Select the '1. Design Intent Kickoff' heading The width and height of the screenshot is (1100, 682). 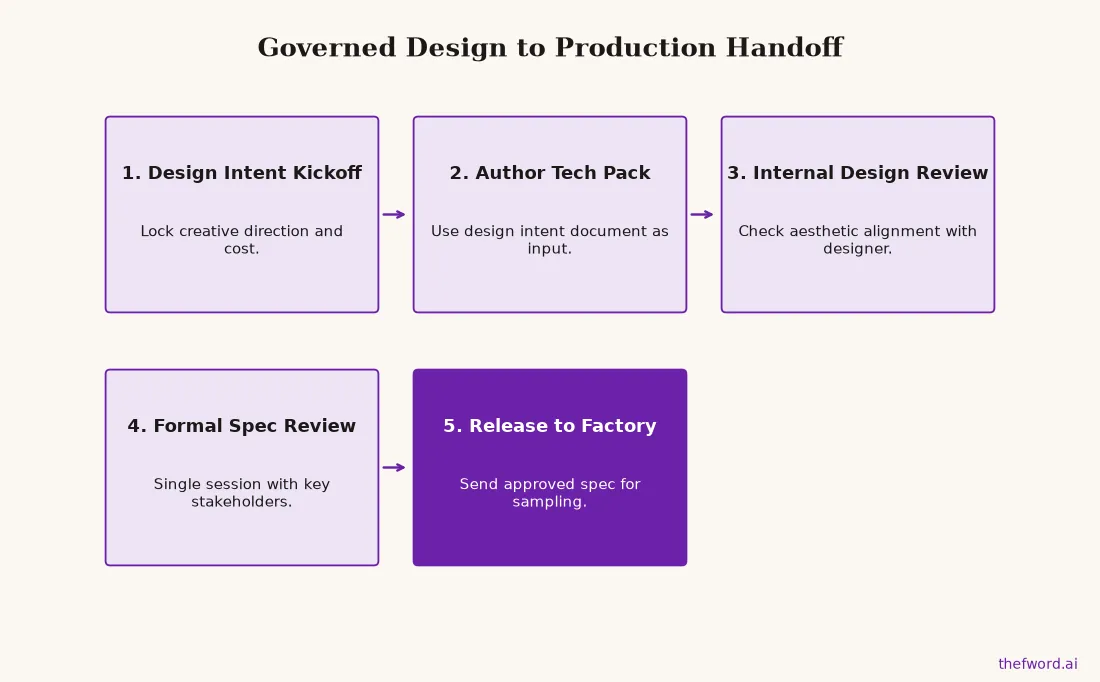[x=242, y=173]
